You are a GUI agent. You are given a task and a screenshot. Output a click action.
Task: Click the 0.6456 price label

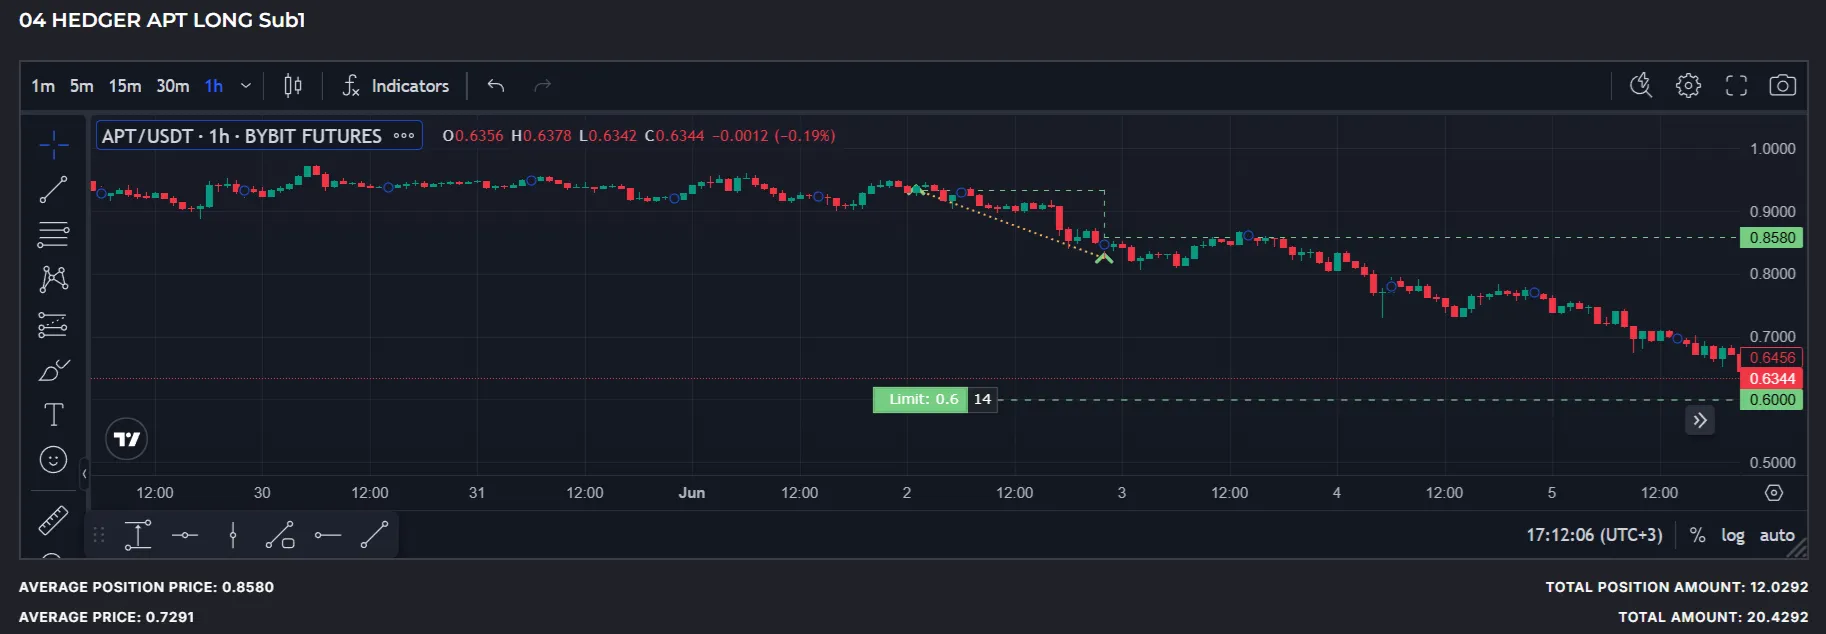pos(1772,358)
